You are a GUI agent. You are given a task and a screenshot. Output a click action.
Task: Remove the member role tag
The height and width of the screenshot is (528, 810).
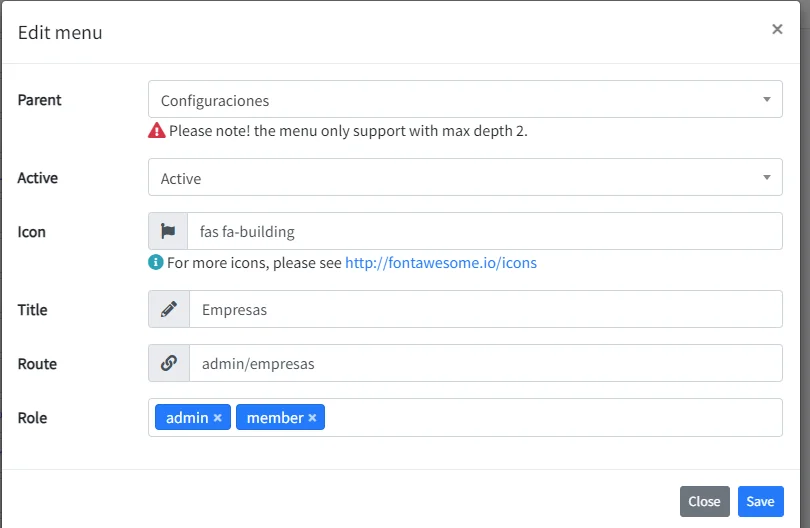(x=312, y=417)
